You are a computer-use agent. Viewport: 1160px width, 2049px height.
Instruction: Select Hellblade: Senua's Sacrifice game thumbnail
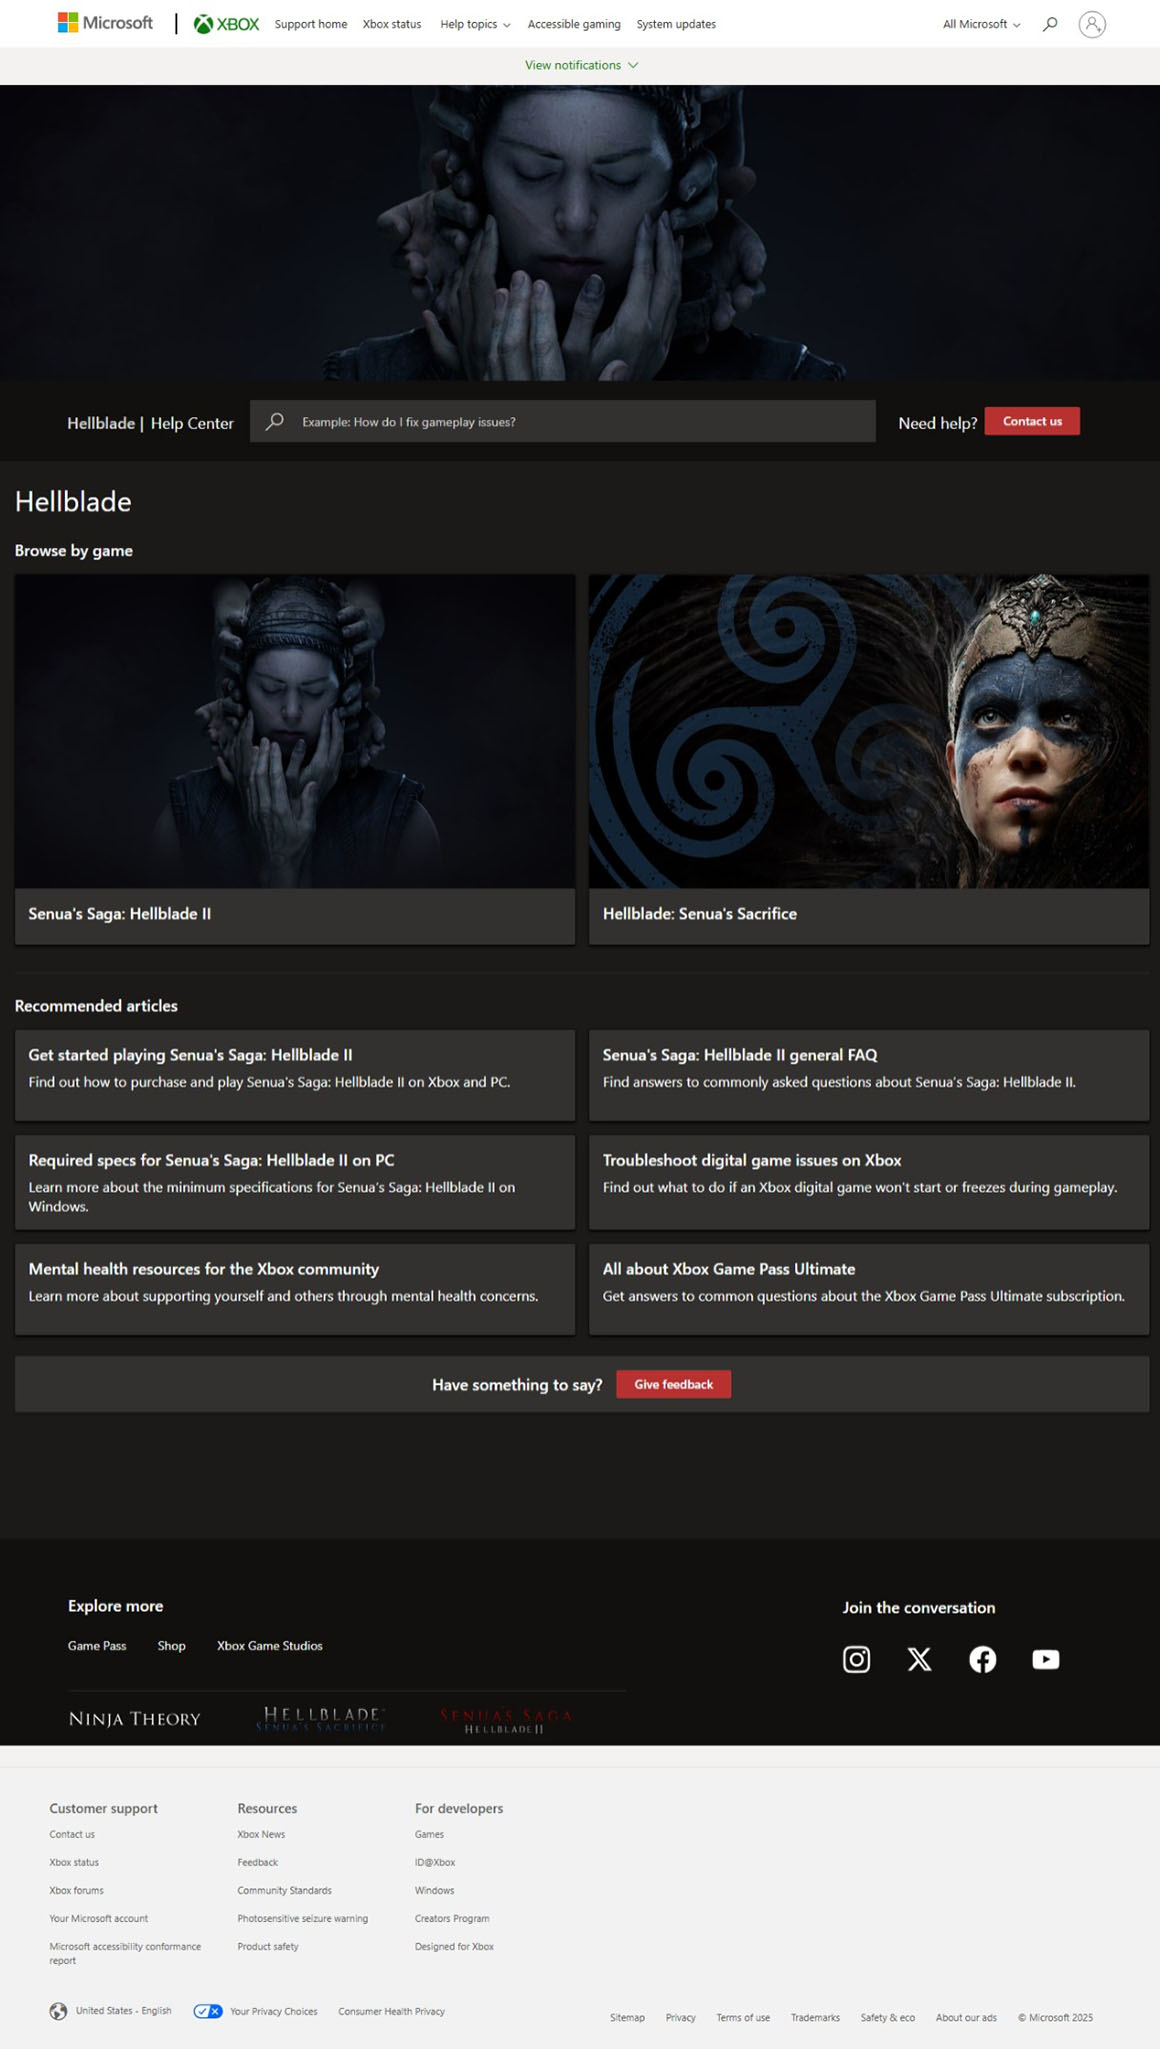(x=868, y=731)
